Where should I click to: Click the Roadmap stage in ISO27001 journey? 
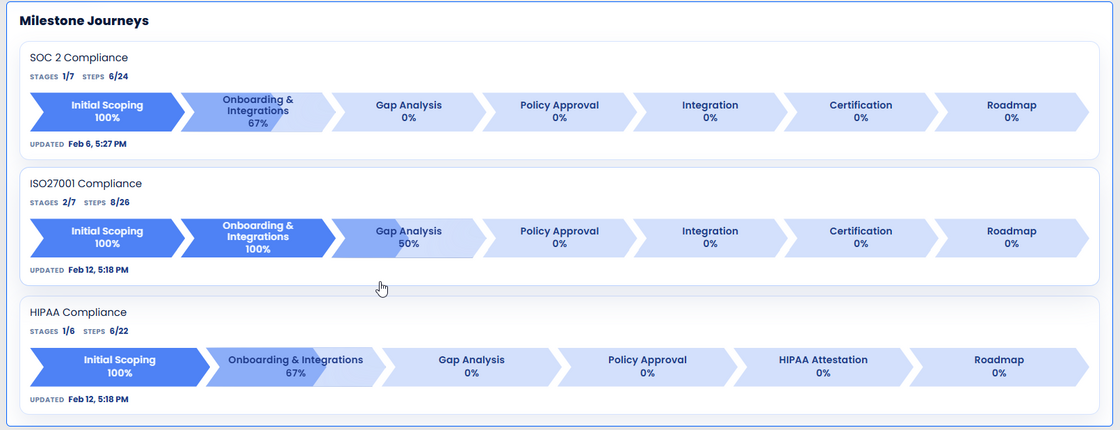(1011, 237)
